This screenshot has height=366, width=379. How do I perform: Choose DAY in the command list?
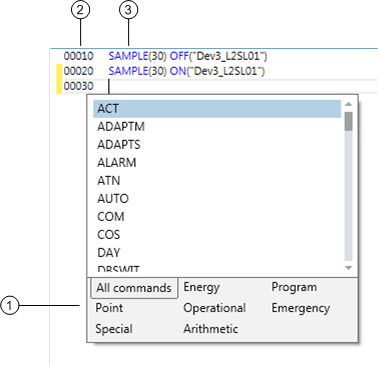click(x=217, y=253)
